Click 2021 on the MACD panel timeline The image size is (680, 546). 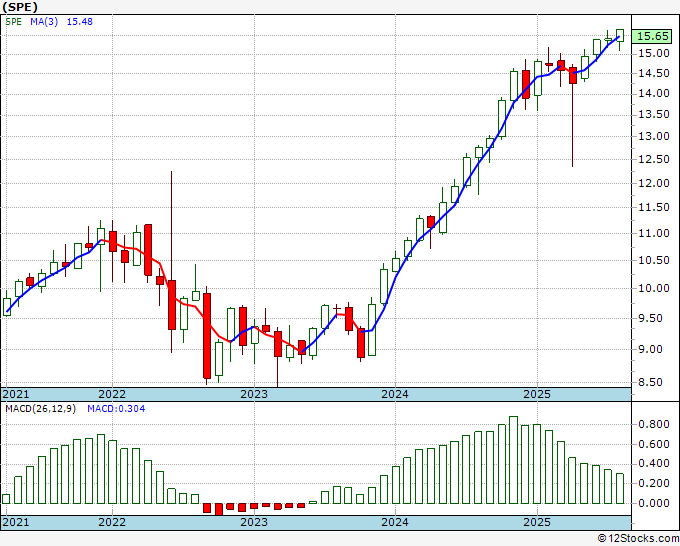click(x=16, y=522)
